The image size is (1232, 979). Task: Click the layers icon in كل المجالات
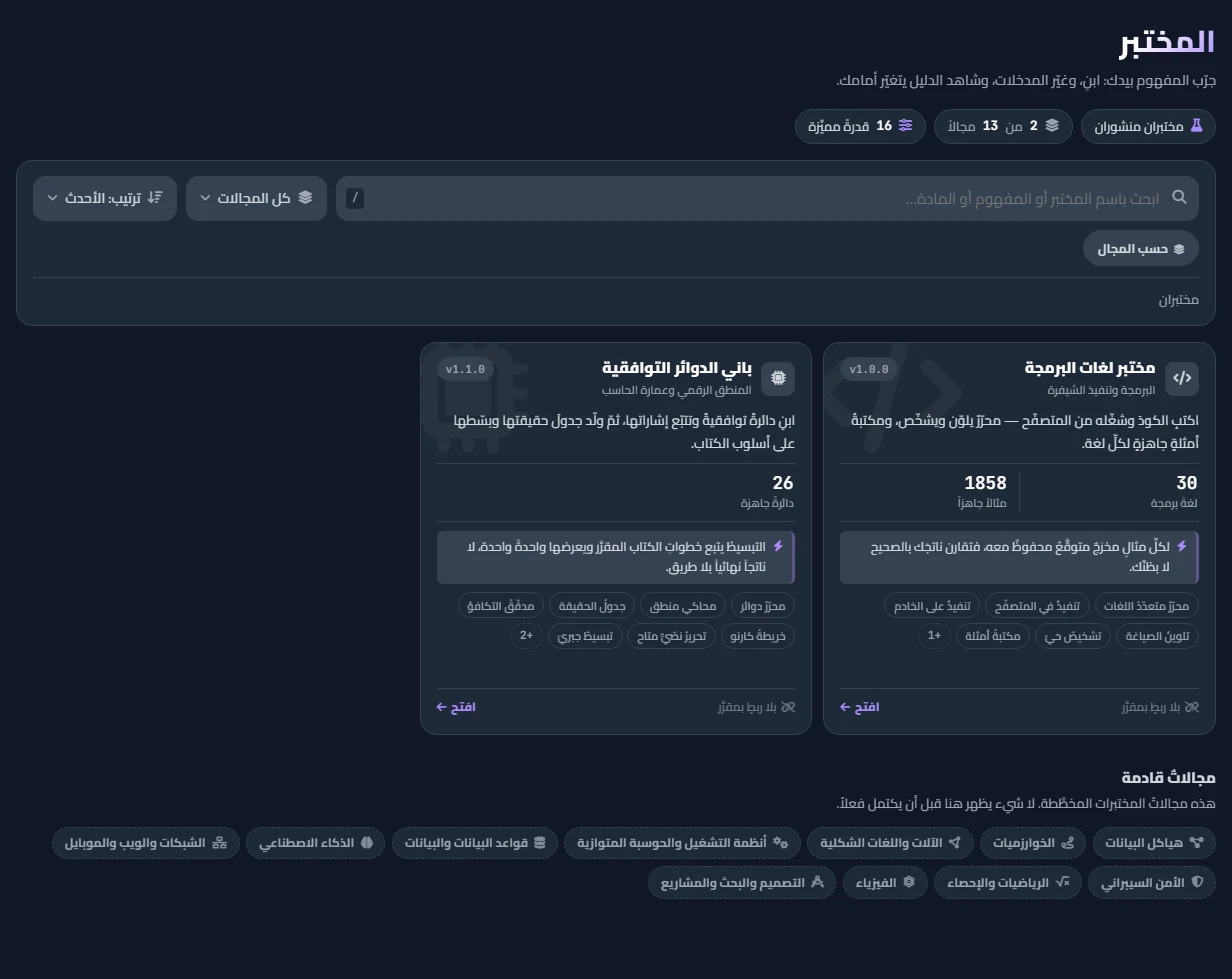point(305,198)
